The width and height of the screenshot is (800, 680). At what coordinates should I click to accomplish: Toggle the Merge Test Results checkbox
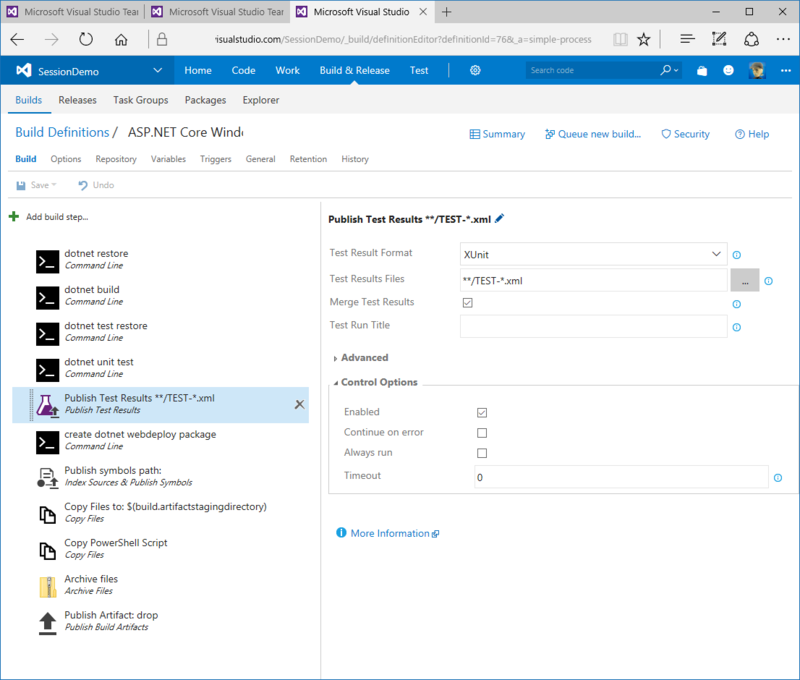(x=467, y=303)
